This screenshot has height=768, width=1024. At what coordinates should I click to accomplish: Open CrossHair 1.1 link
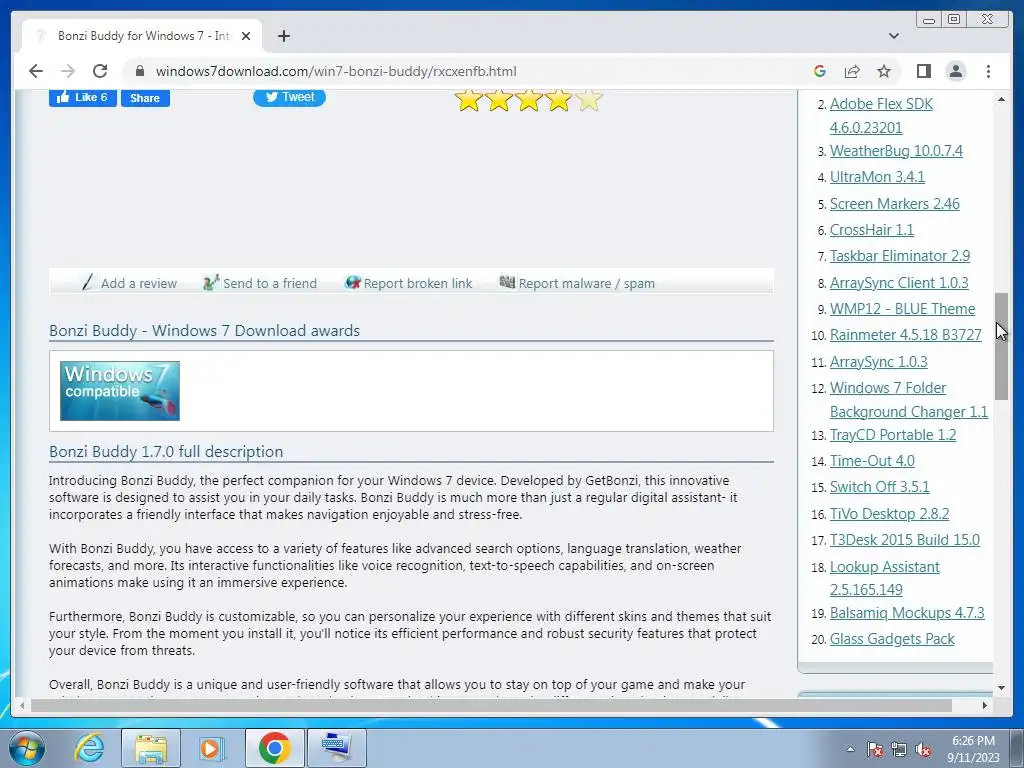click(872, 230)
